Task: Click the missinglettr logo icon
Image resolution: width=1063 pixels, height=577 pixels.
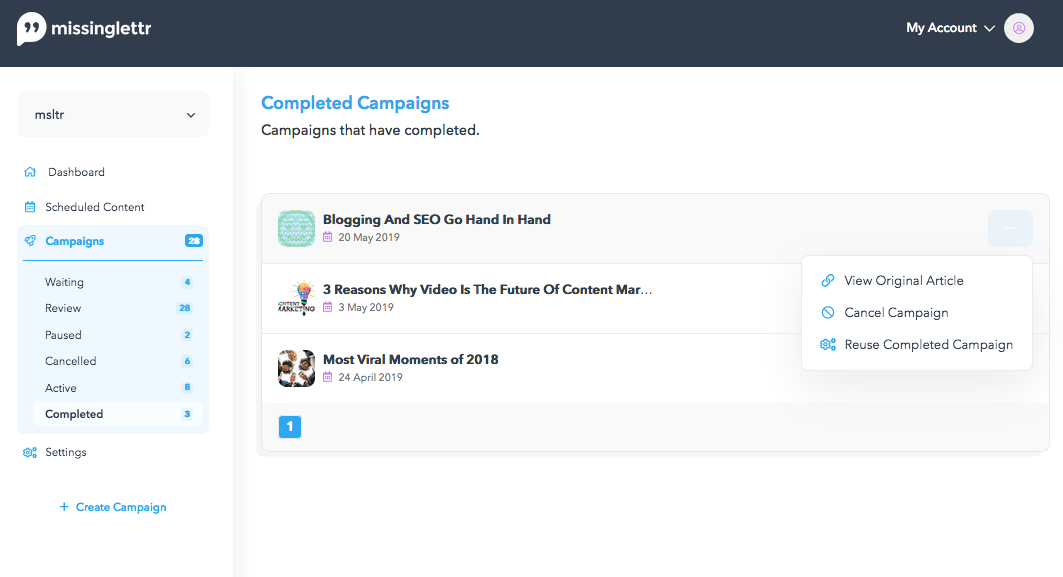Action: click(x=31, y=29)
